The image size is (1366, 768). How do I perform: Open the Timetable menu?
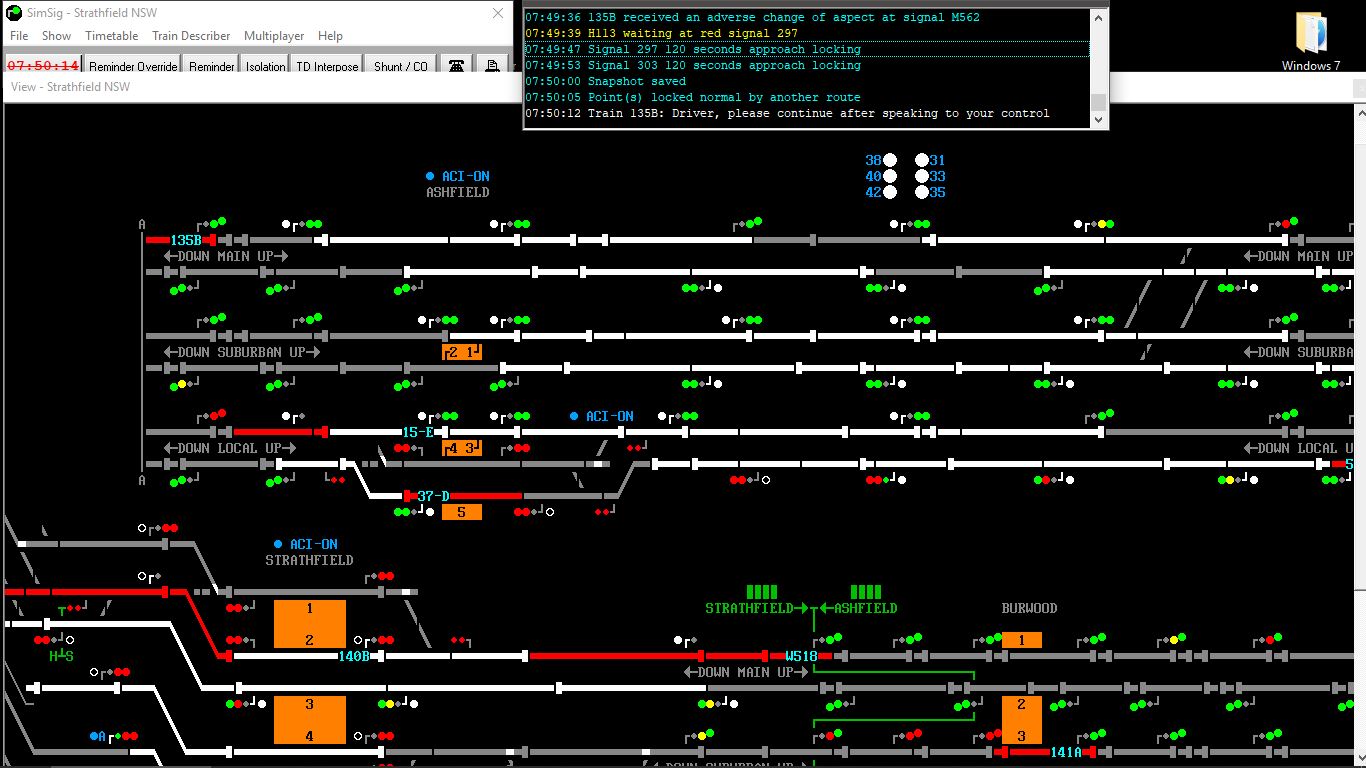pyautogui.click(x=111, y=35)
